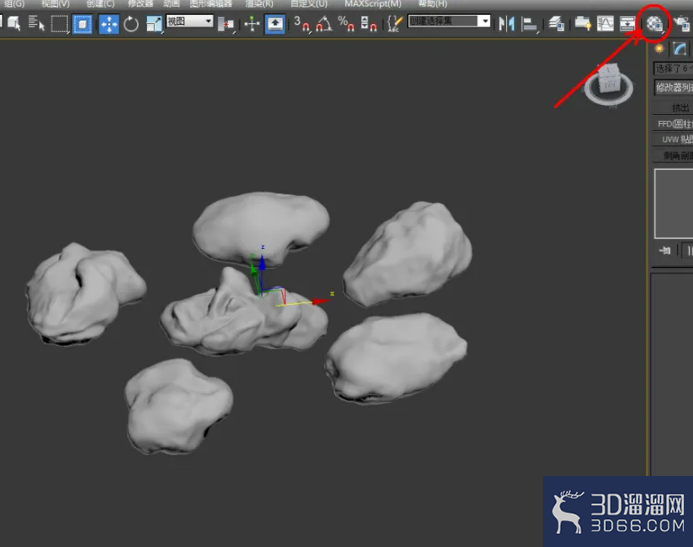Click the Align tool icon
The height and width of the screenshot is (547, 693).
(529, 24)
